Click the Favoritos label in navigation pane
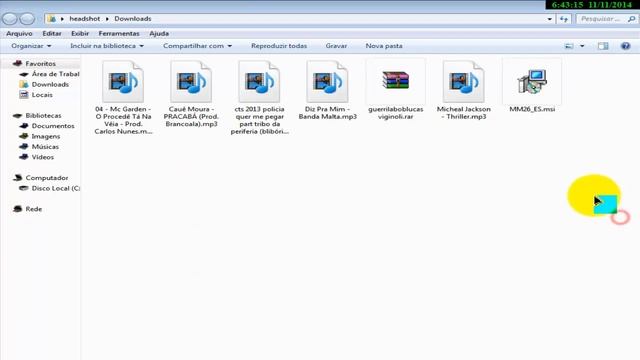The image size is (640, 360). [x=40, y=64]
